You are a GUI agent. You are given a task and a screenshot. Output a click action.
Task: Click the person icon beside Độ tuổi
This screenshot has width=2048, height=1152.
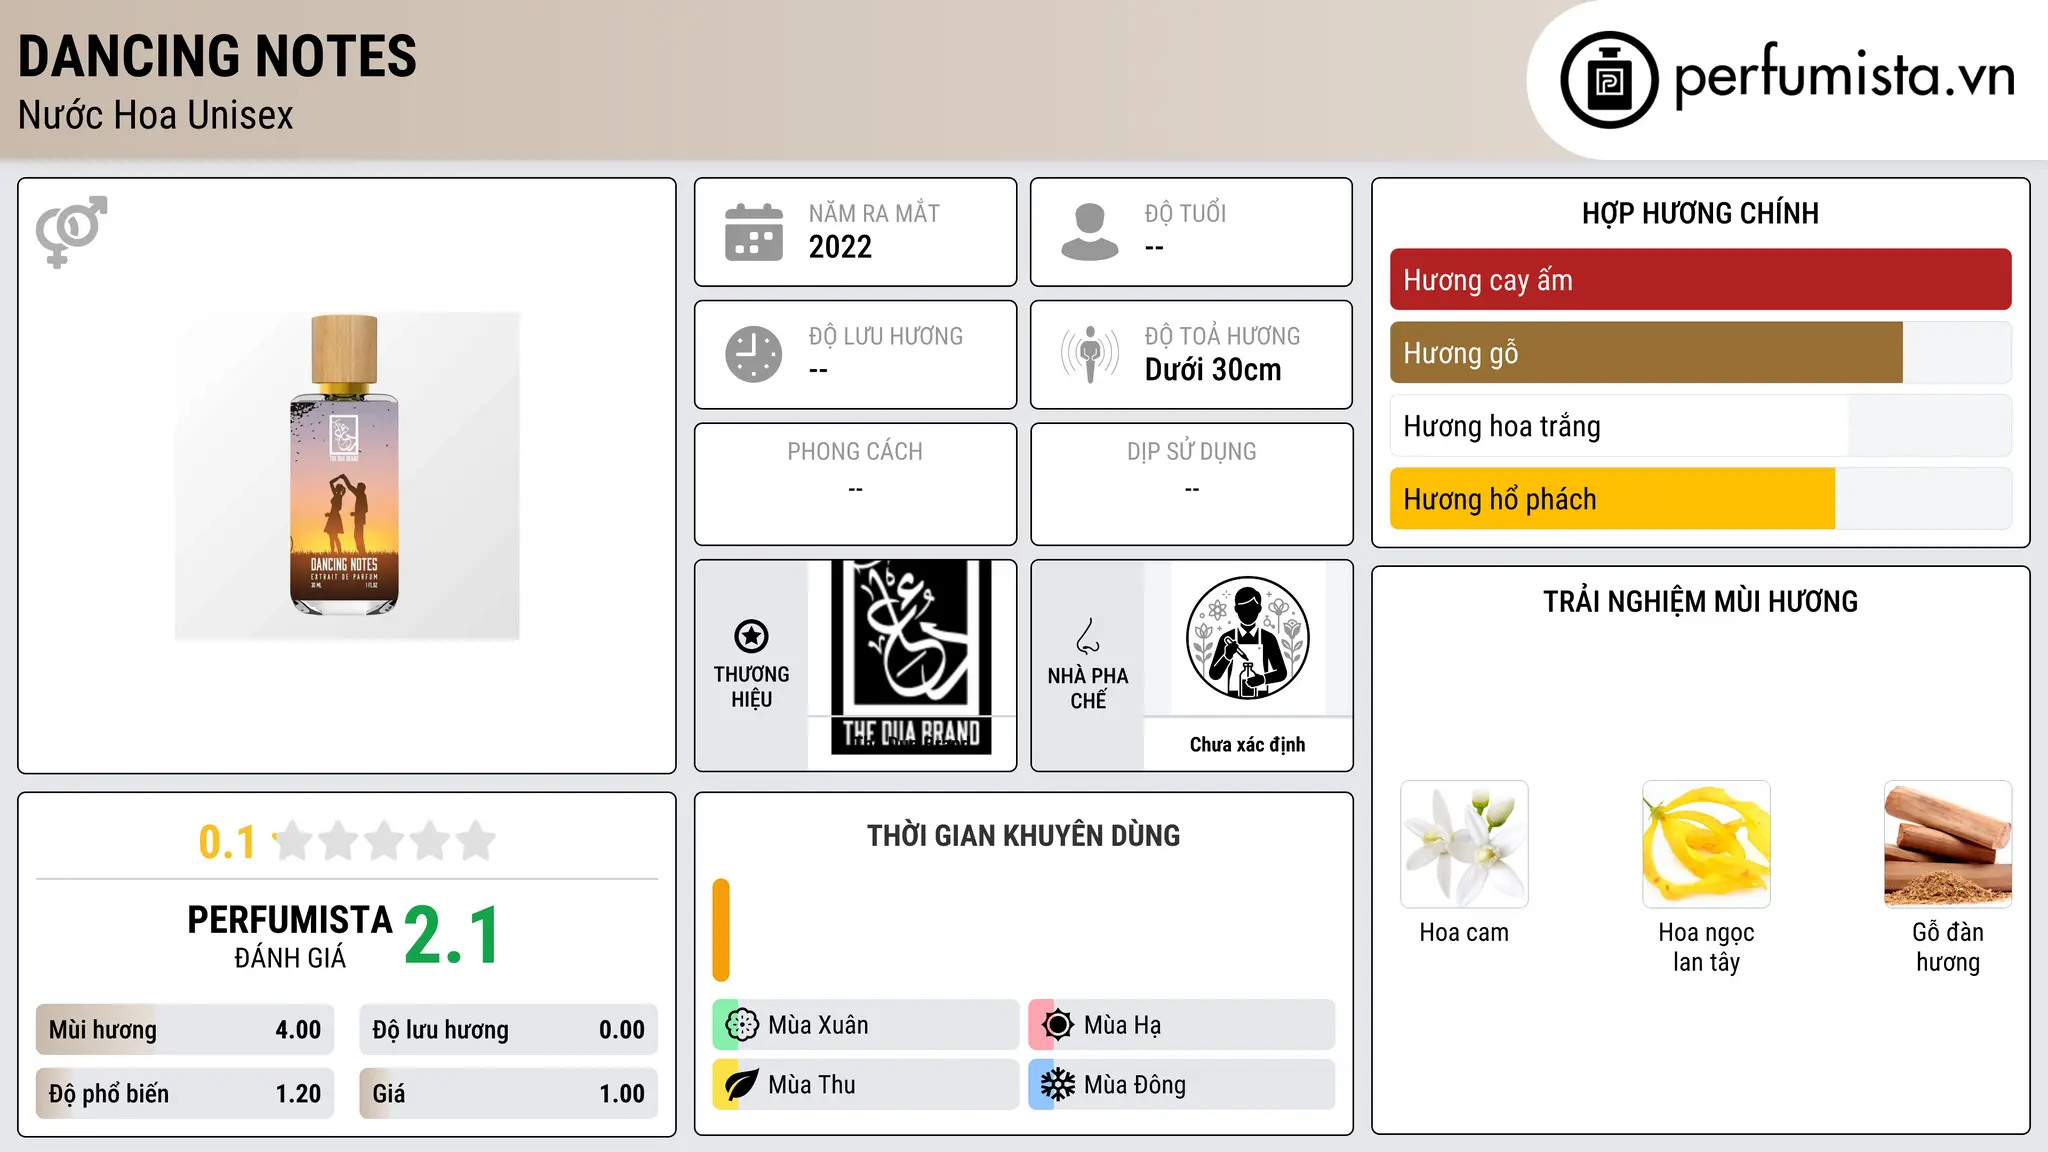click(1090, 232)
